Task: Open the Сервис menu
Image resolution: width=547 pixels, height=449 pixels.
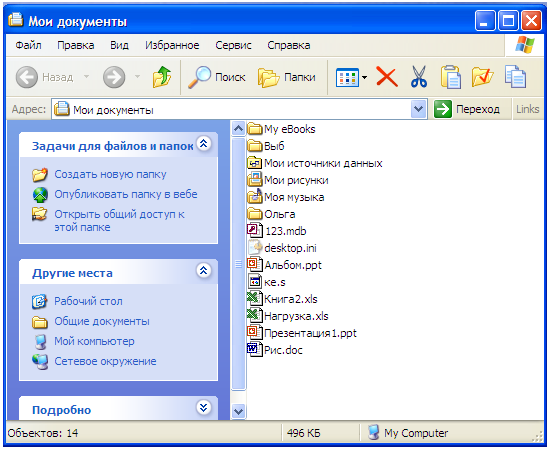Action: tap(233, 45)
